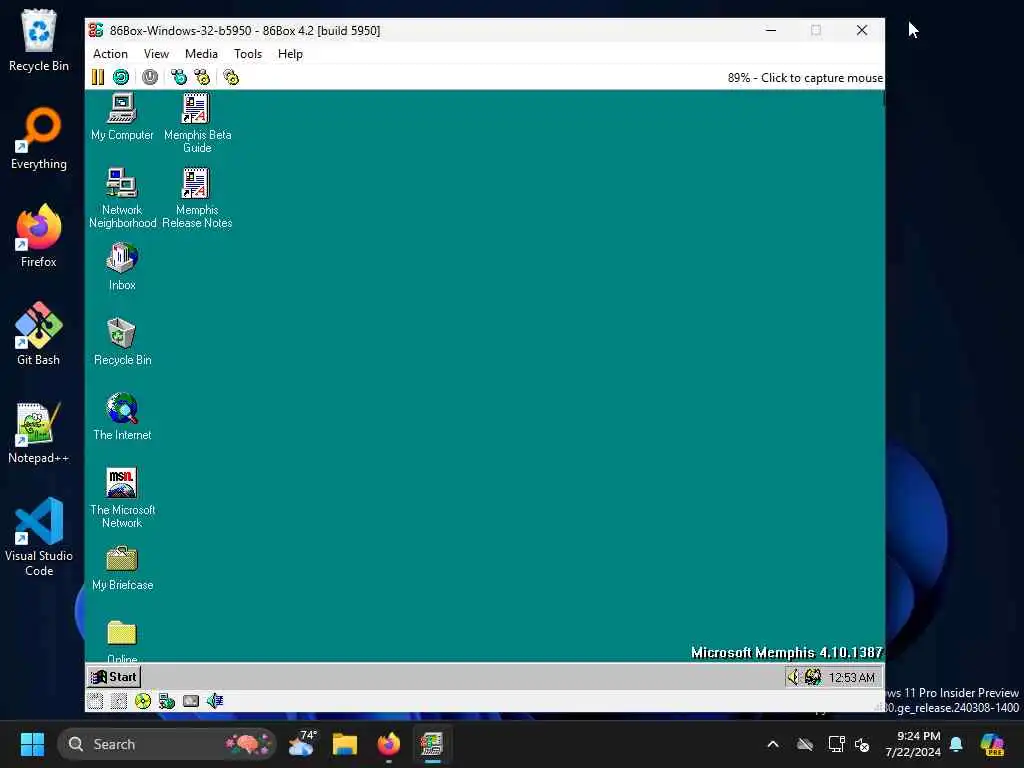
Task: Open 86Box settings gear icon
Action: [231, 77]
